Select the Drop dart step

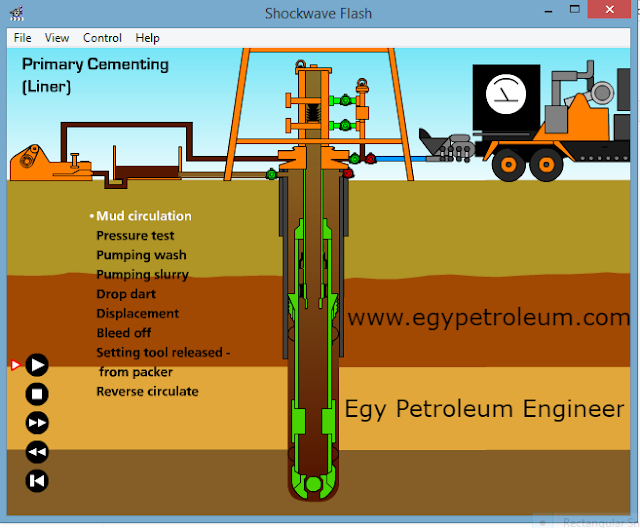point(126,294)
